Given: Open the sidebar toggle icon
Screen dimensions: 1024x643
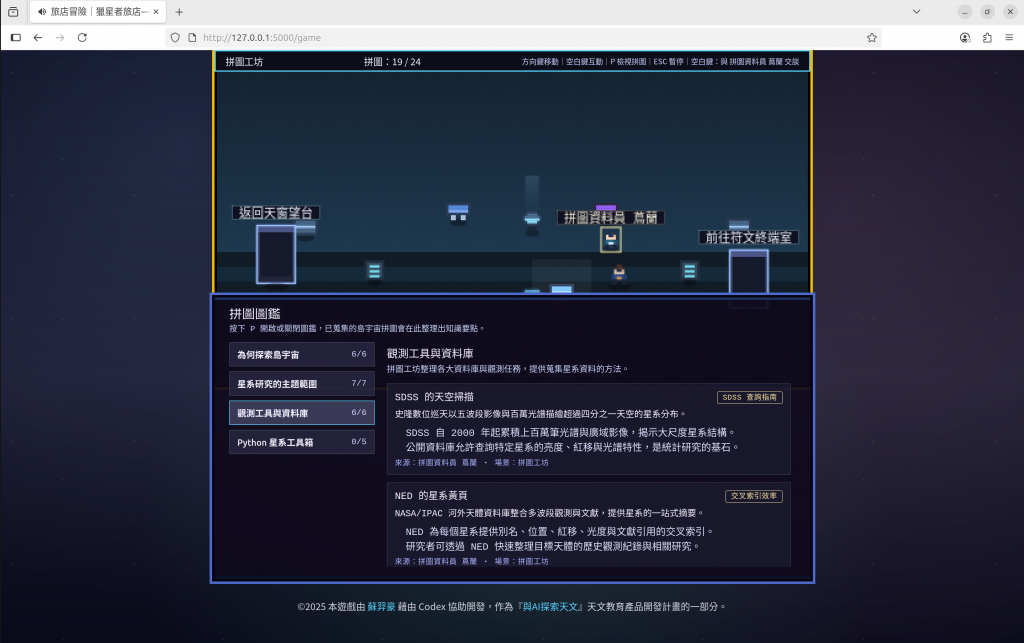Looking at the screenshot, I should pos(16,38).
